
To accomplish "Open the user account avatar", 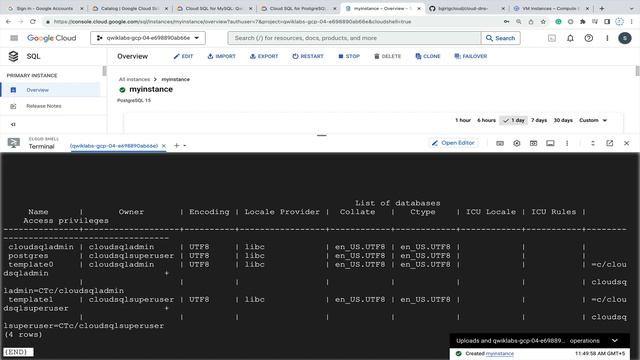I will click(x=624, y=38).
